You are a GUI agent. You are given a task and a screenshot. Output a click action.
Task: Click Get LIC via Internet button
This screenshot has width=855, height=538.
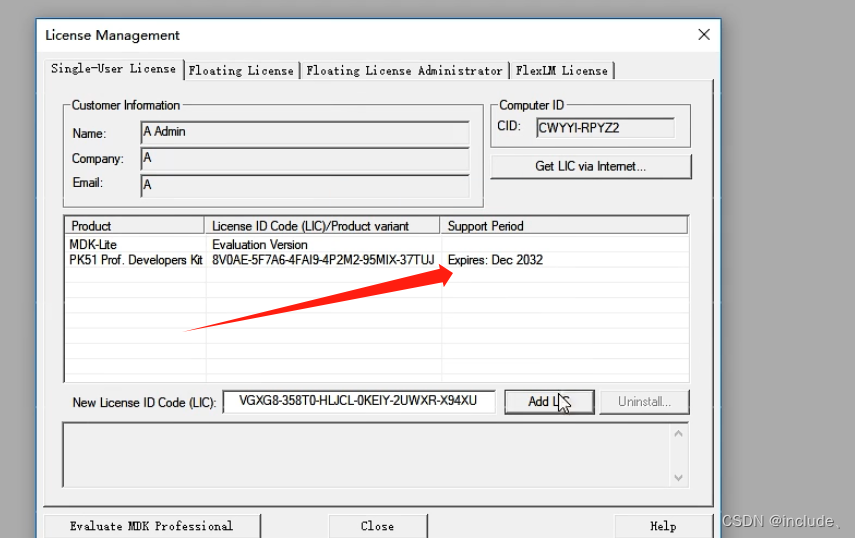tap(591, 166)
